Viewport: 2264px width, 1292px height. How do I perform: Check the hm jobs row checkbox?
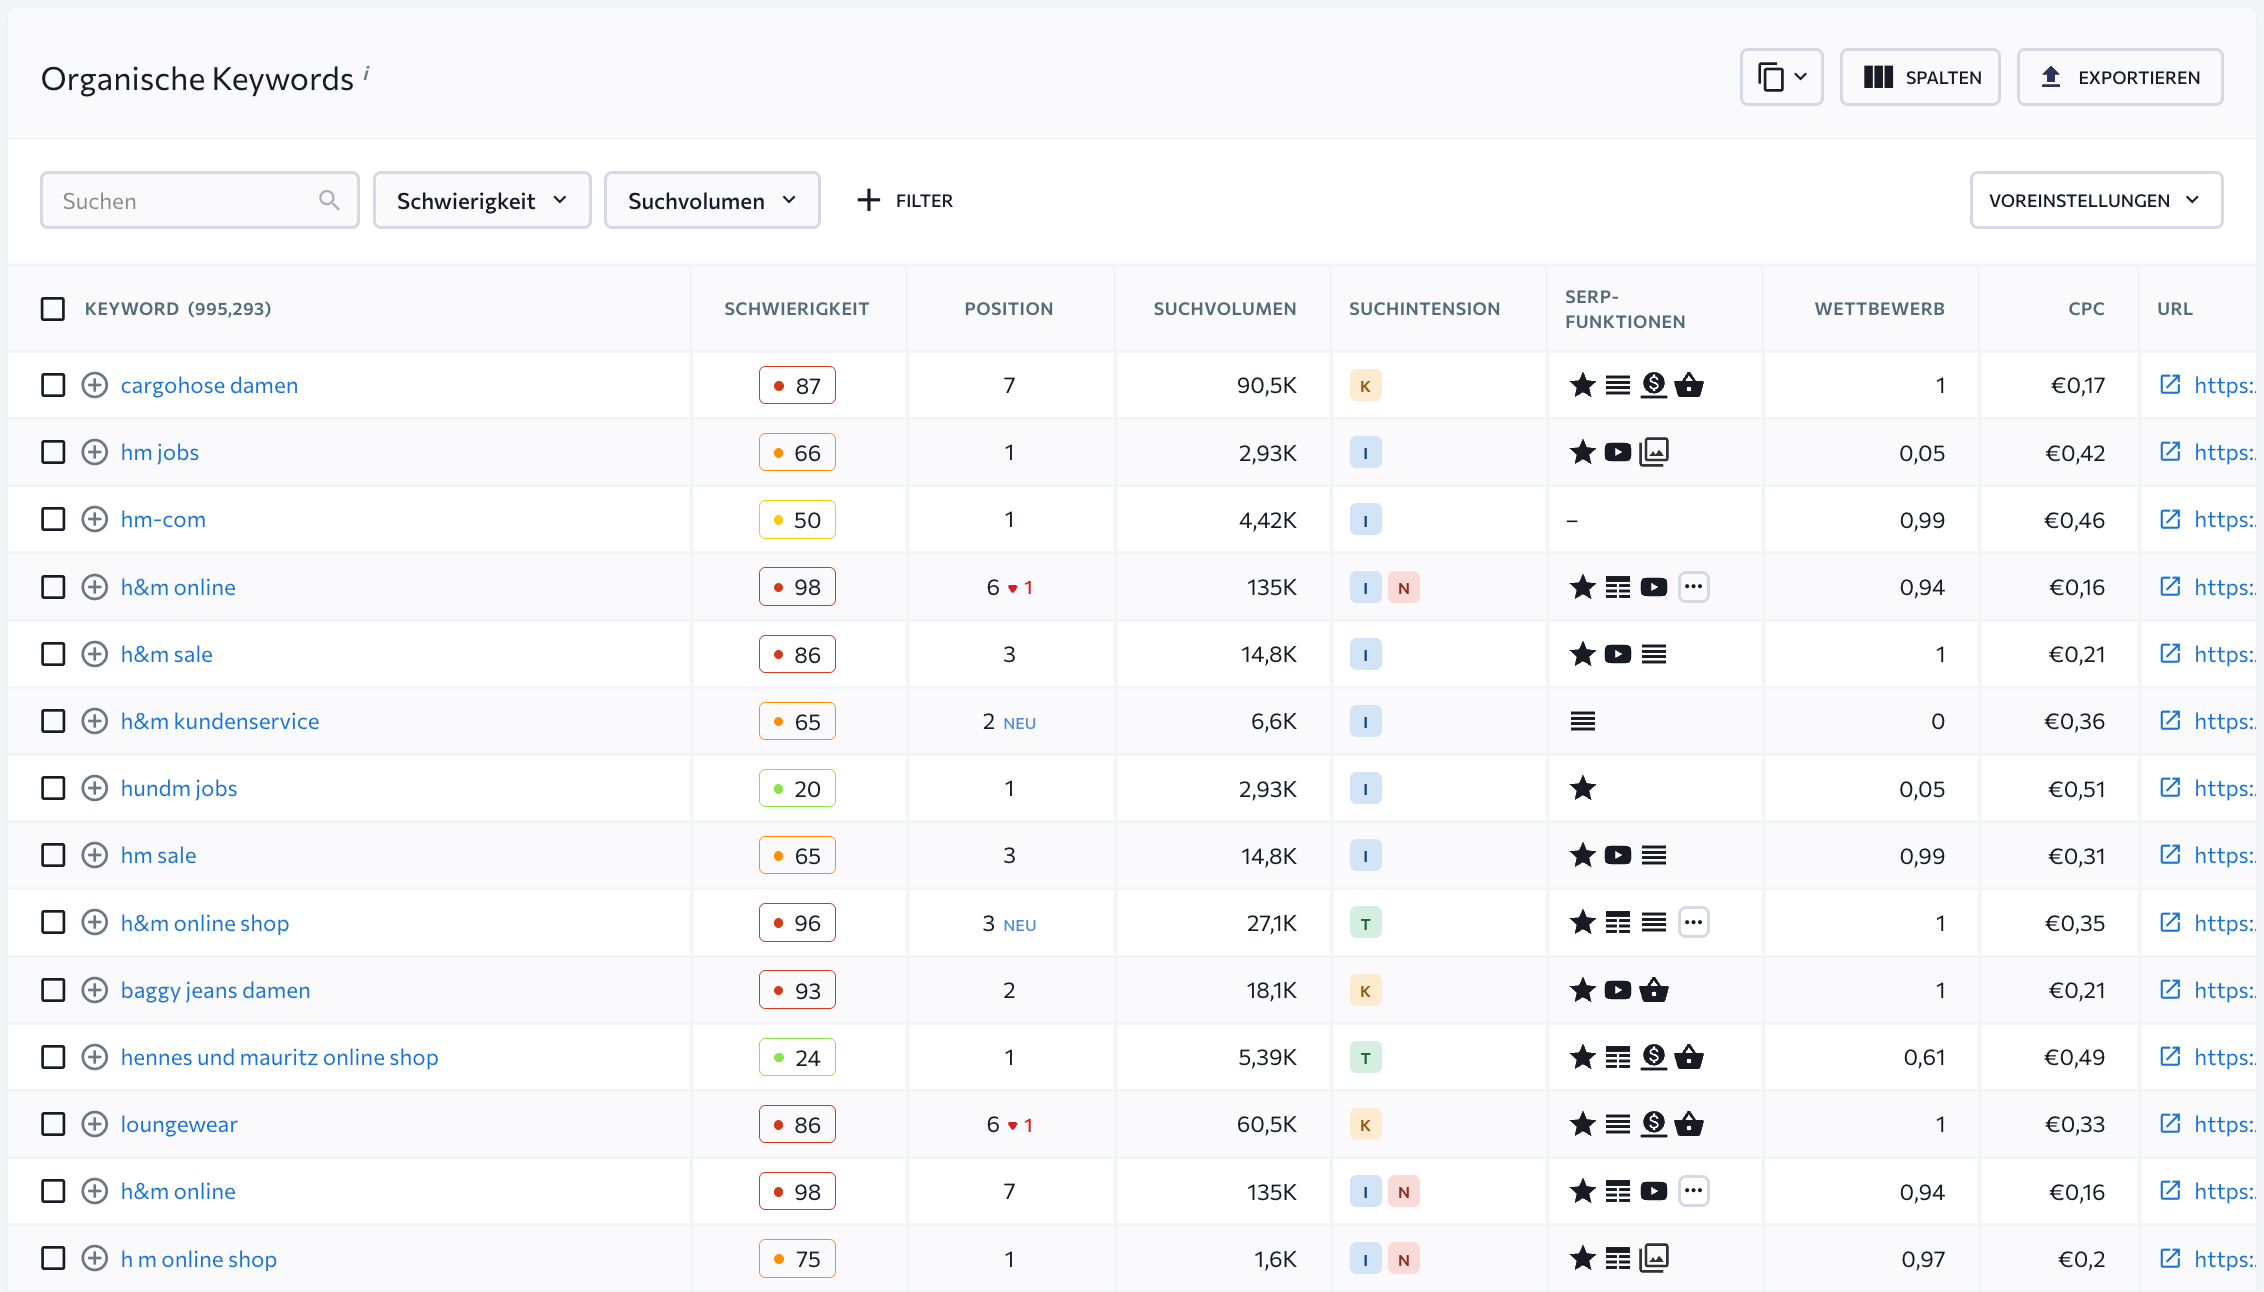pos(53,452)
